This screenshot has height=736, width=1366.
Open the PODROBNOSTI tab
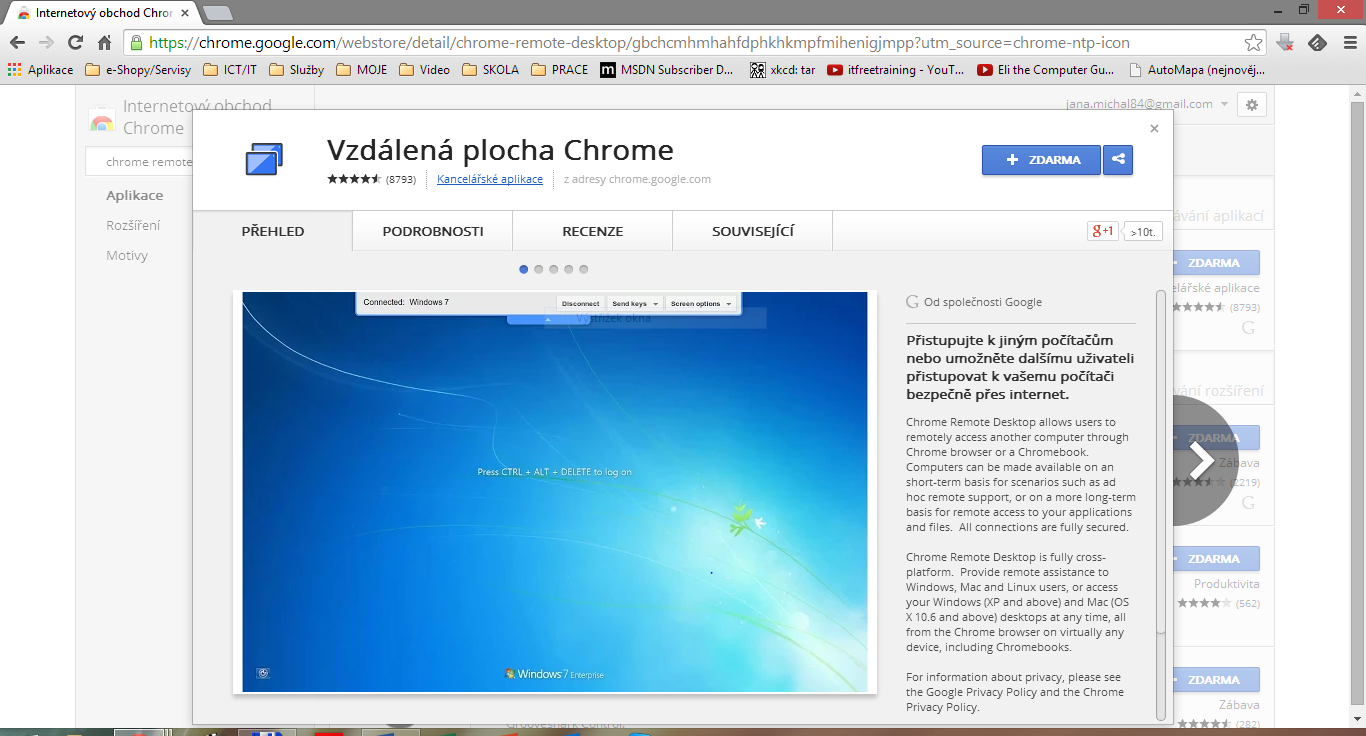pos(432,230)
